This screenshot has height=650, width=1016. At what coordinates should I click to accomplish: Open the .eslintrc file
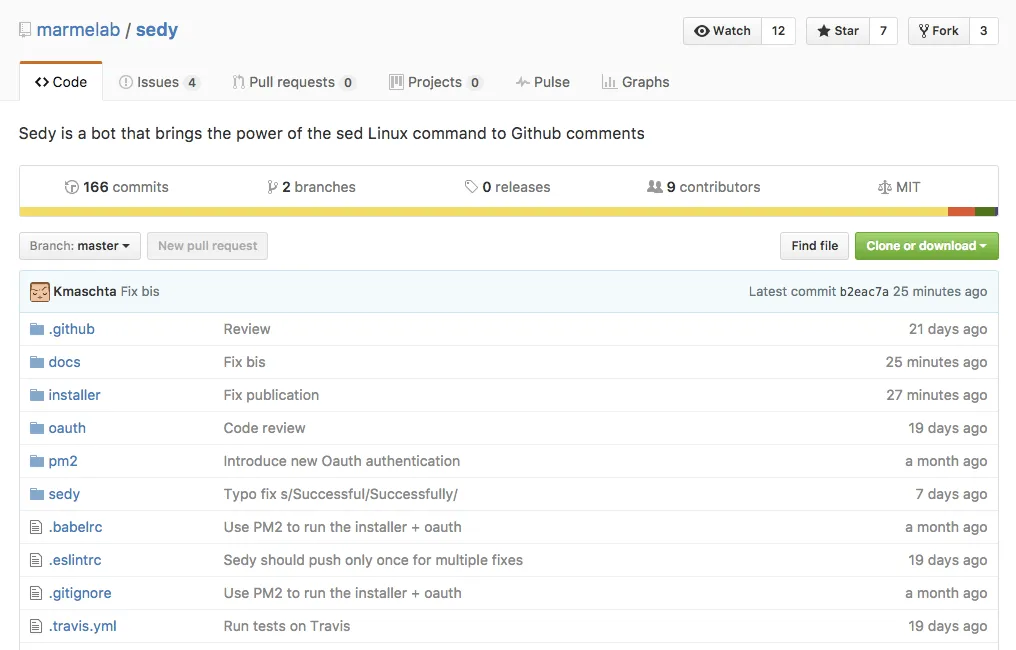click(75, 561)
